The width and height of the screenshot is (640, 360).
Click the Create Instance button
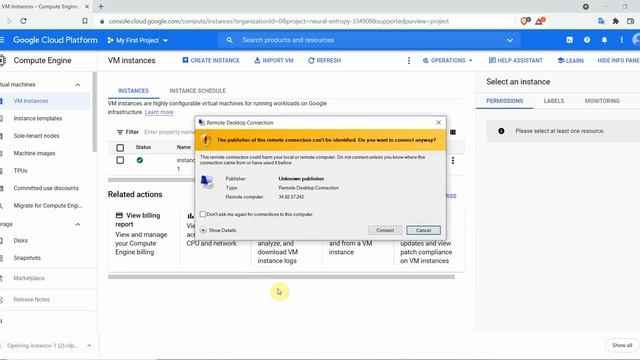[x=211, y=60]
